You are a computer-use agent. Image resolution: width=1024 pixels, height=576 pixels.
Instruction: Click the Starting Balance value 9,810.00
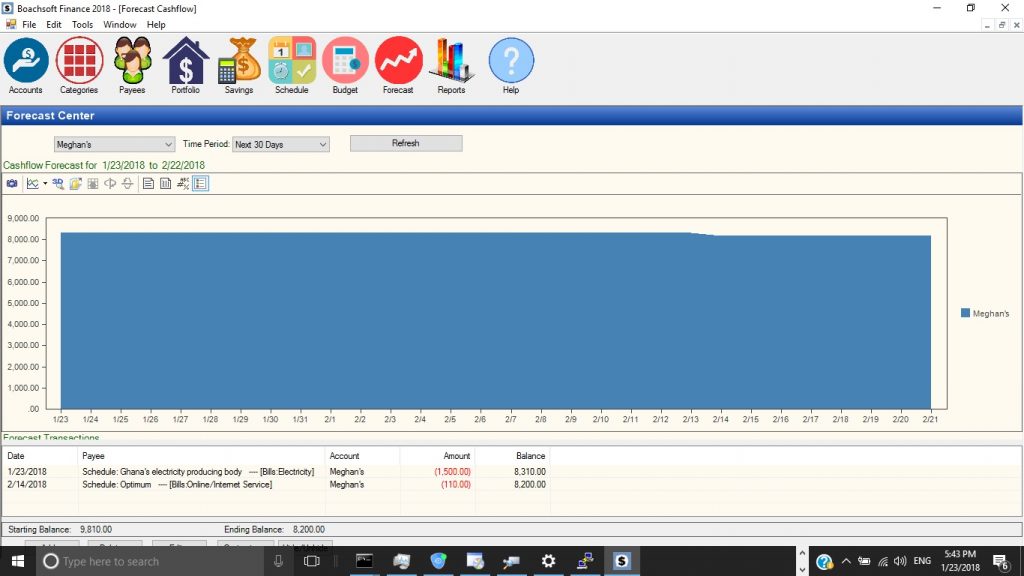(96, 530)
